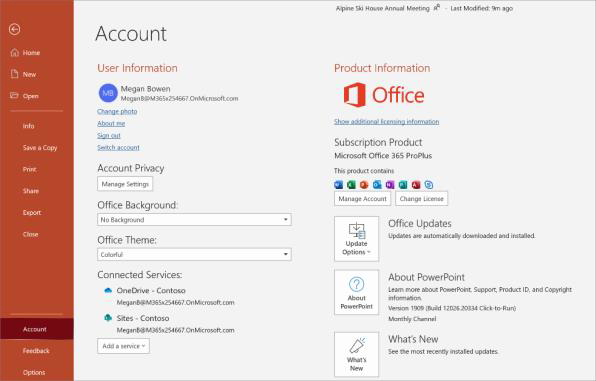Screen dimensions: 596x381
Task: Open the Export page
Action: pos(32,213)
